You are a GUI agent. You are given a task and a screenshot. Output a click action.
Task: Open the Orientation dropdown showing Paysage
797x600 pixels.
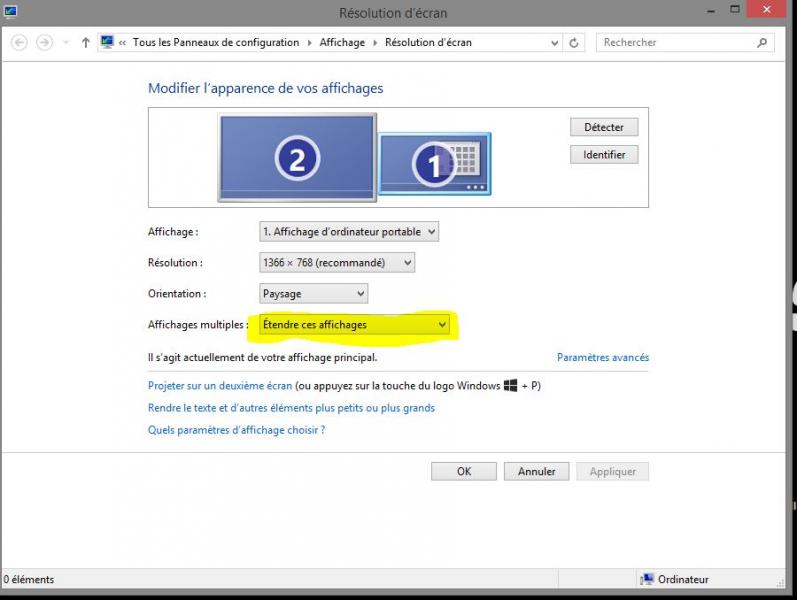[x=314, y=293]
